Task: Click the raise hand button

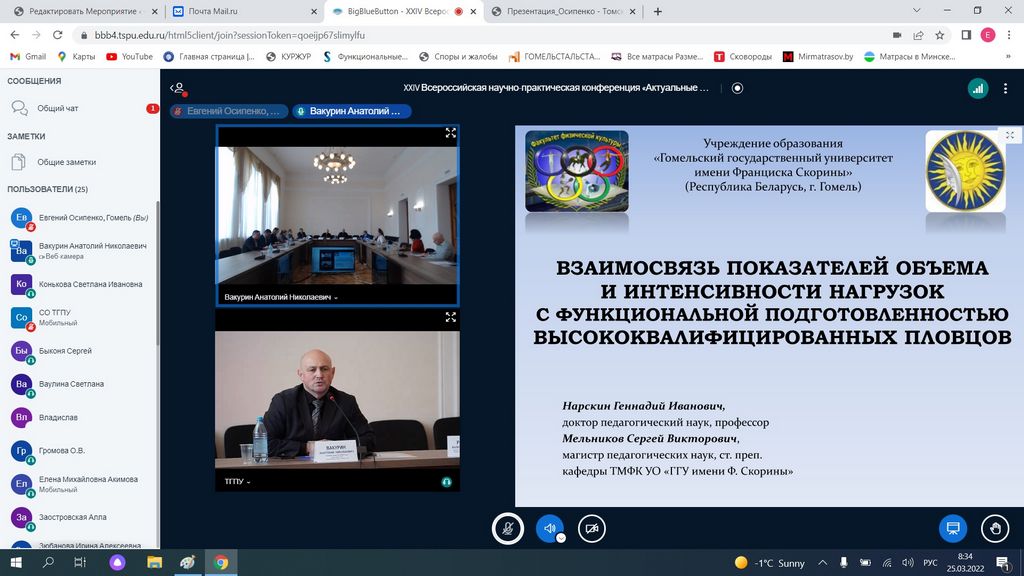Action: point(994,528)
